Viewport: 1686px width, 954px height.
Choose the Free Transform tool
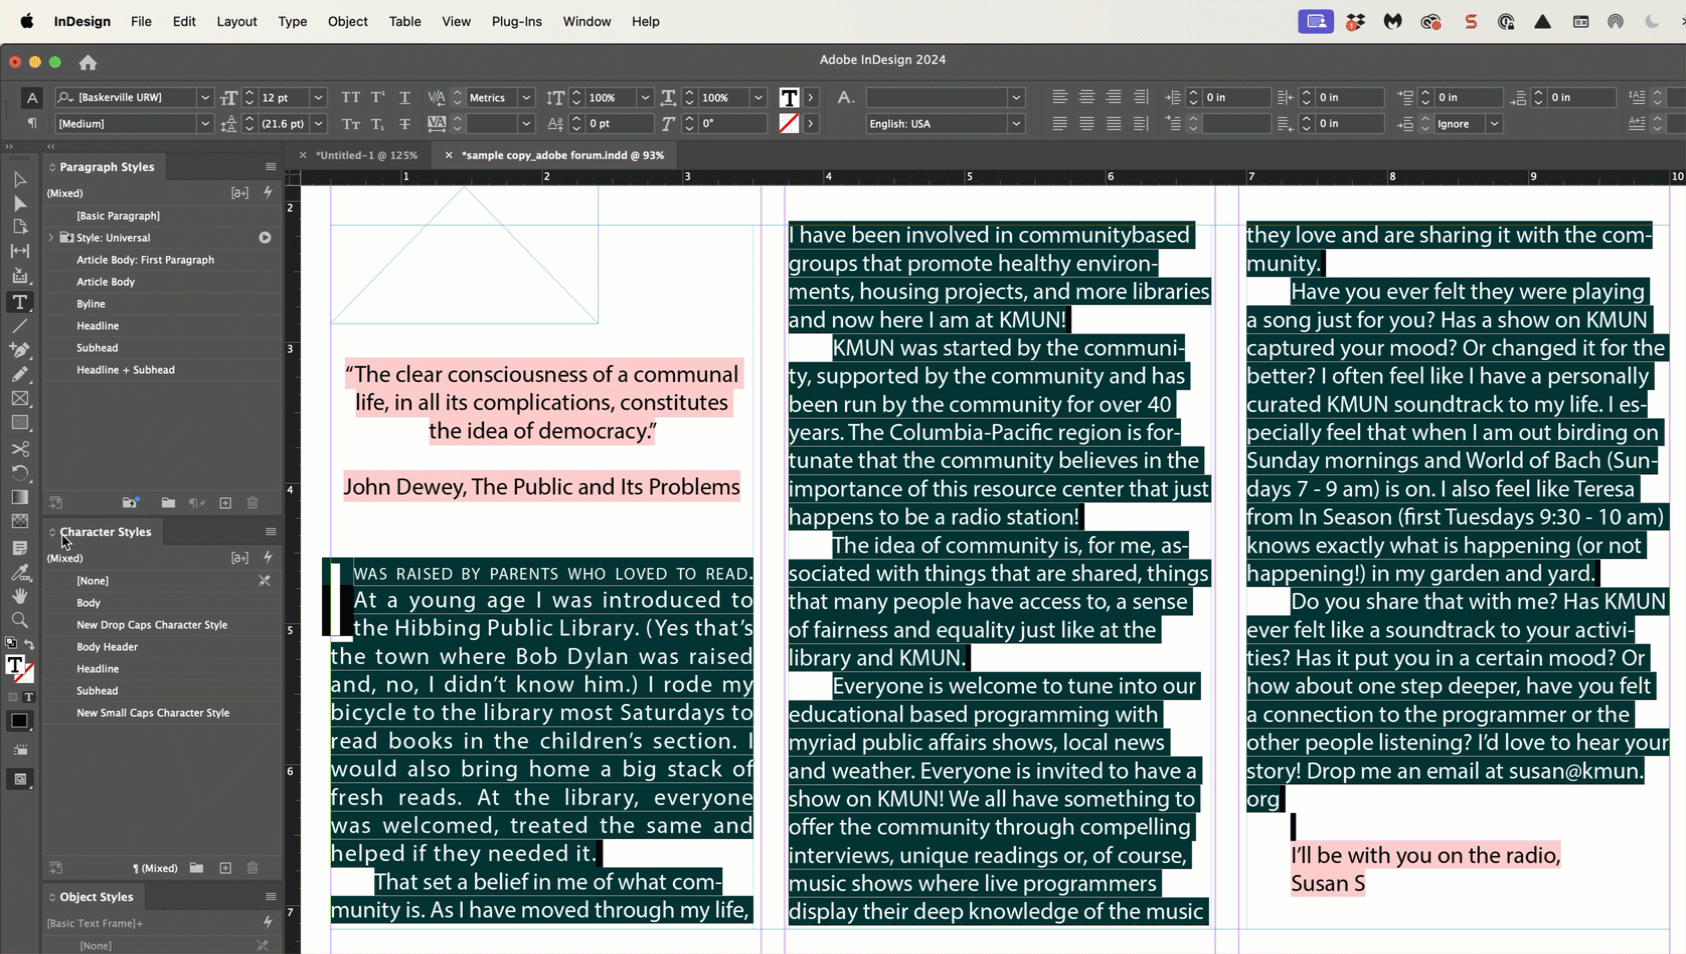click(19, 473)
